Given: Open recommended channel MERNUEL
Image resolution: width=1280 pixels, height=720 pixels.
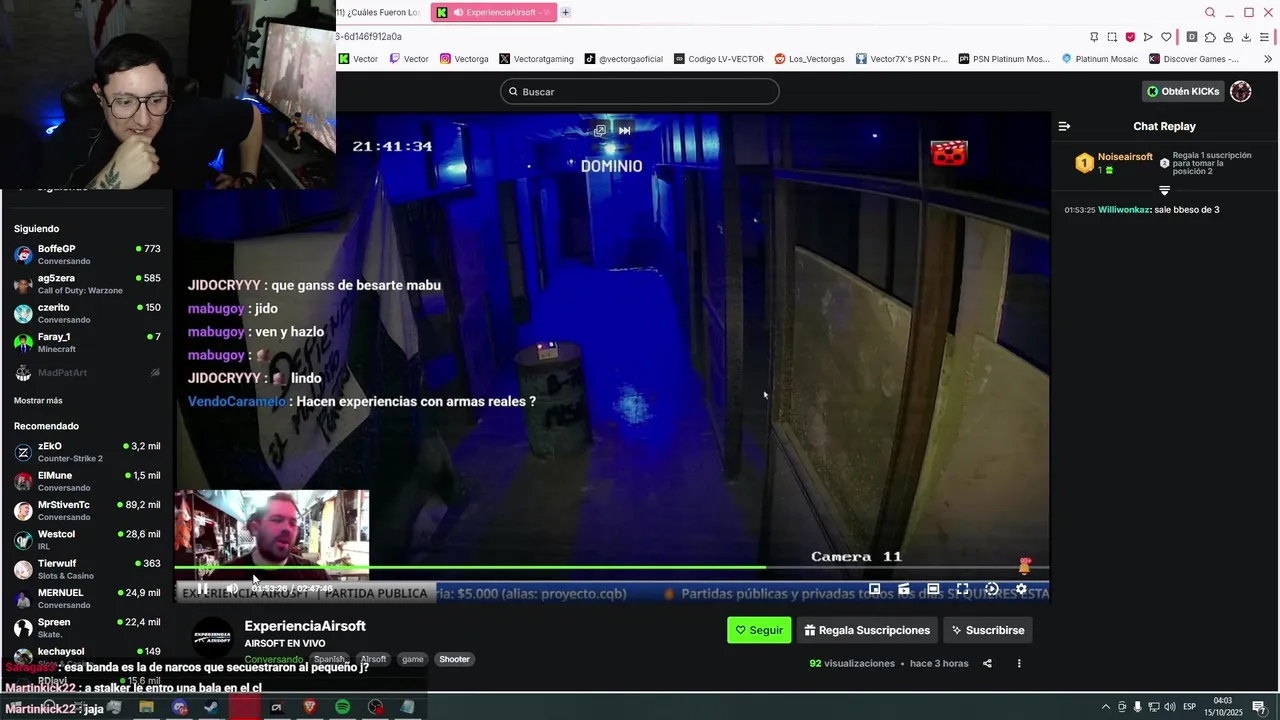Looking at the screenshot, I should point(87,598).
